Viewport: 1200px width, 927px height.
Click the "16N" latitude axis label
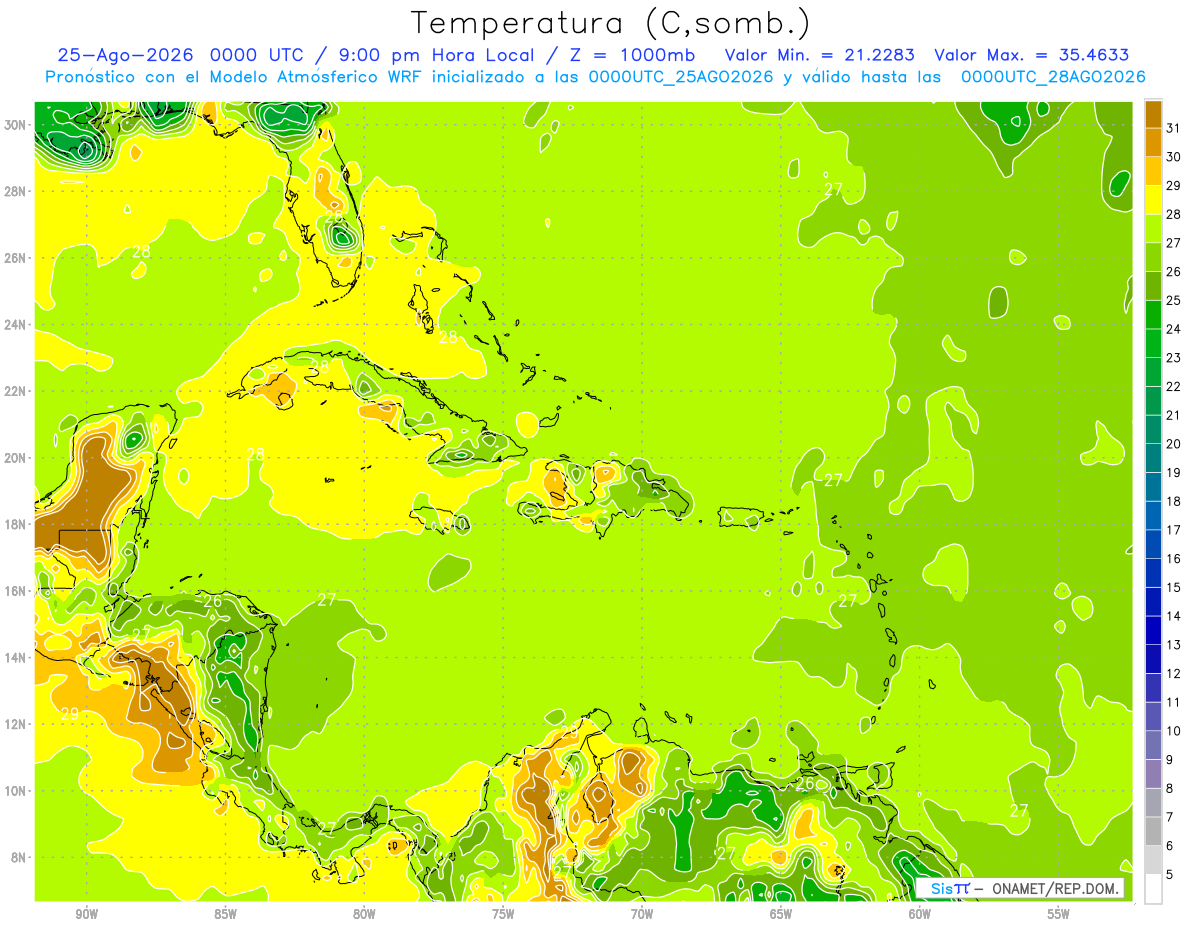pyautogui.click(x=16, y=591)
